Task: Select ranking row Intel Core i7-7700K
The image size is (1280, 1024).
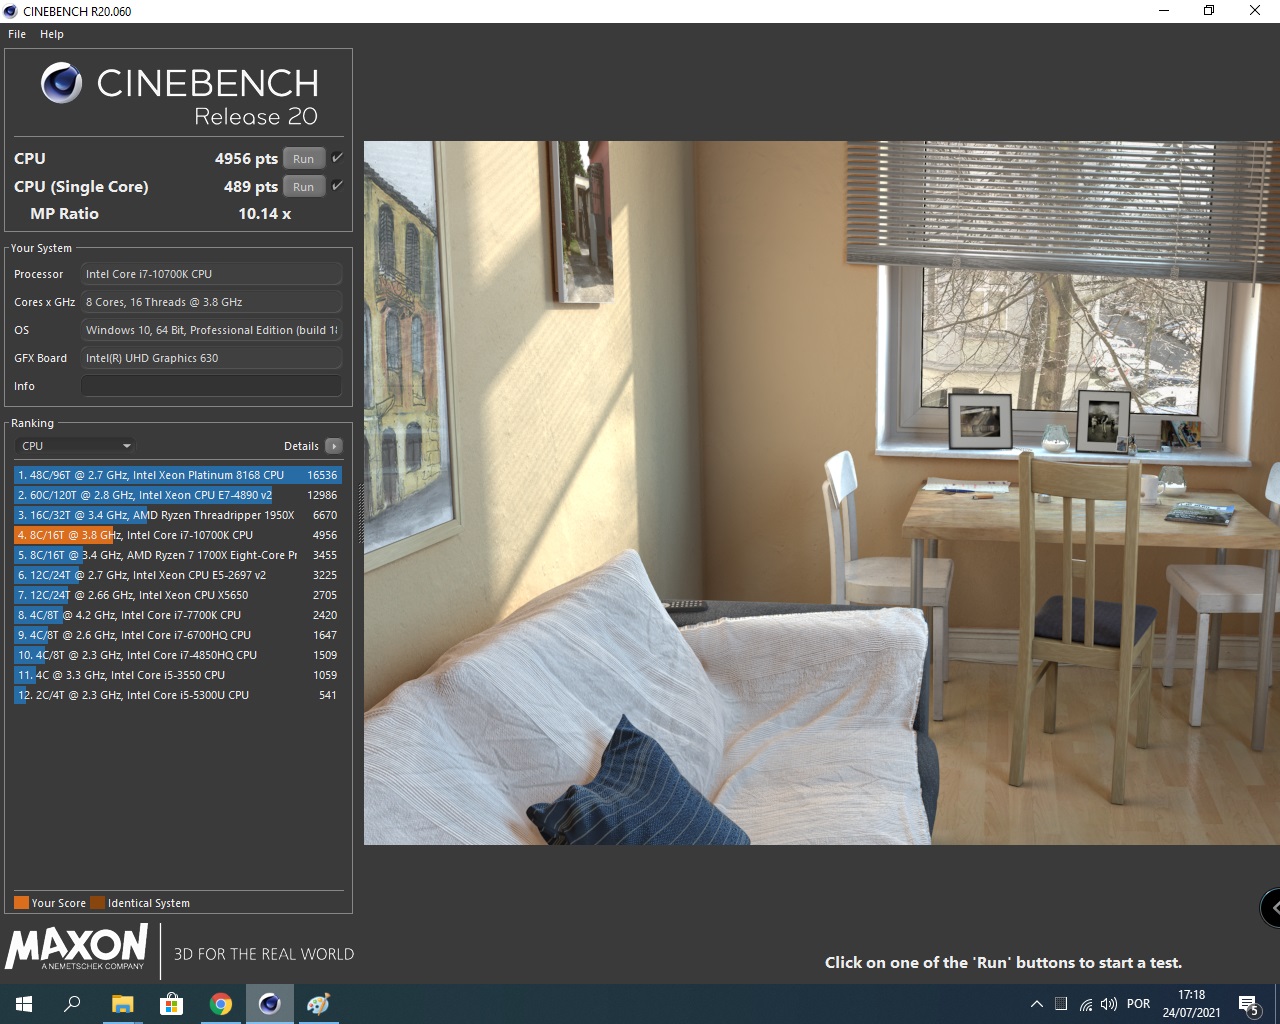Action: click(x=178, y=615)
